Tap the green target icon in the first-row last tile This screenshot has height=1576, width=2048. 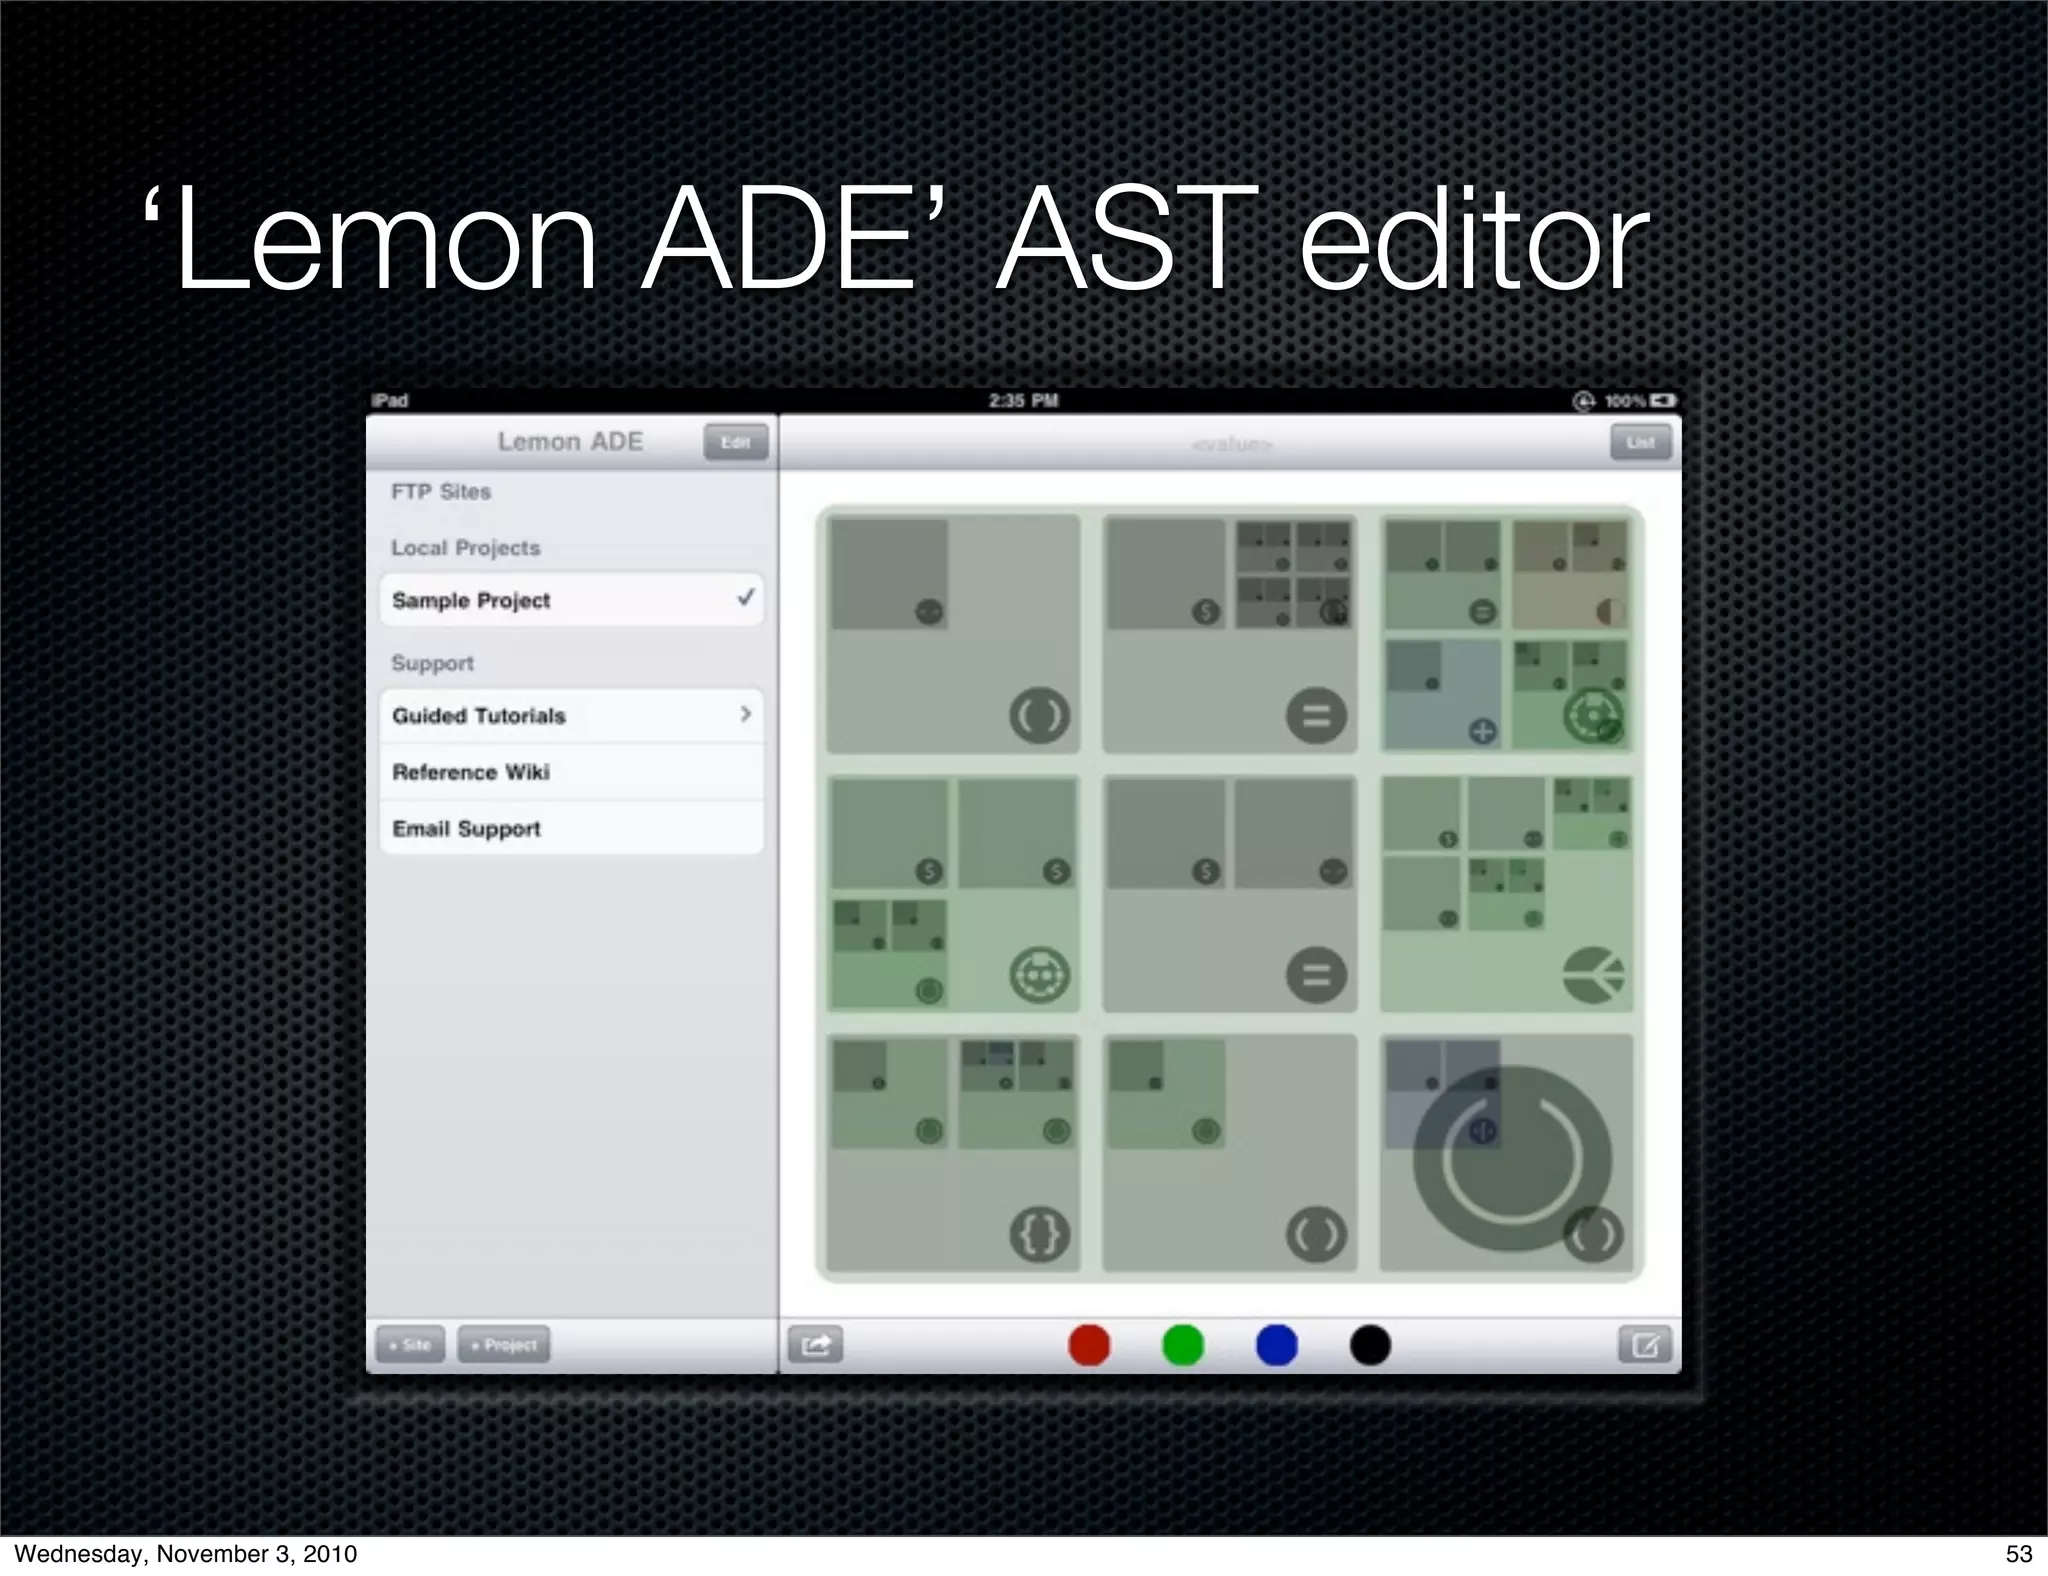pyautogui.click(x=1593, y=716)
